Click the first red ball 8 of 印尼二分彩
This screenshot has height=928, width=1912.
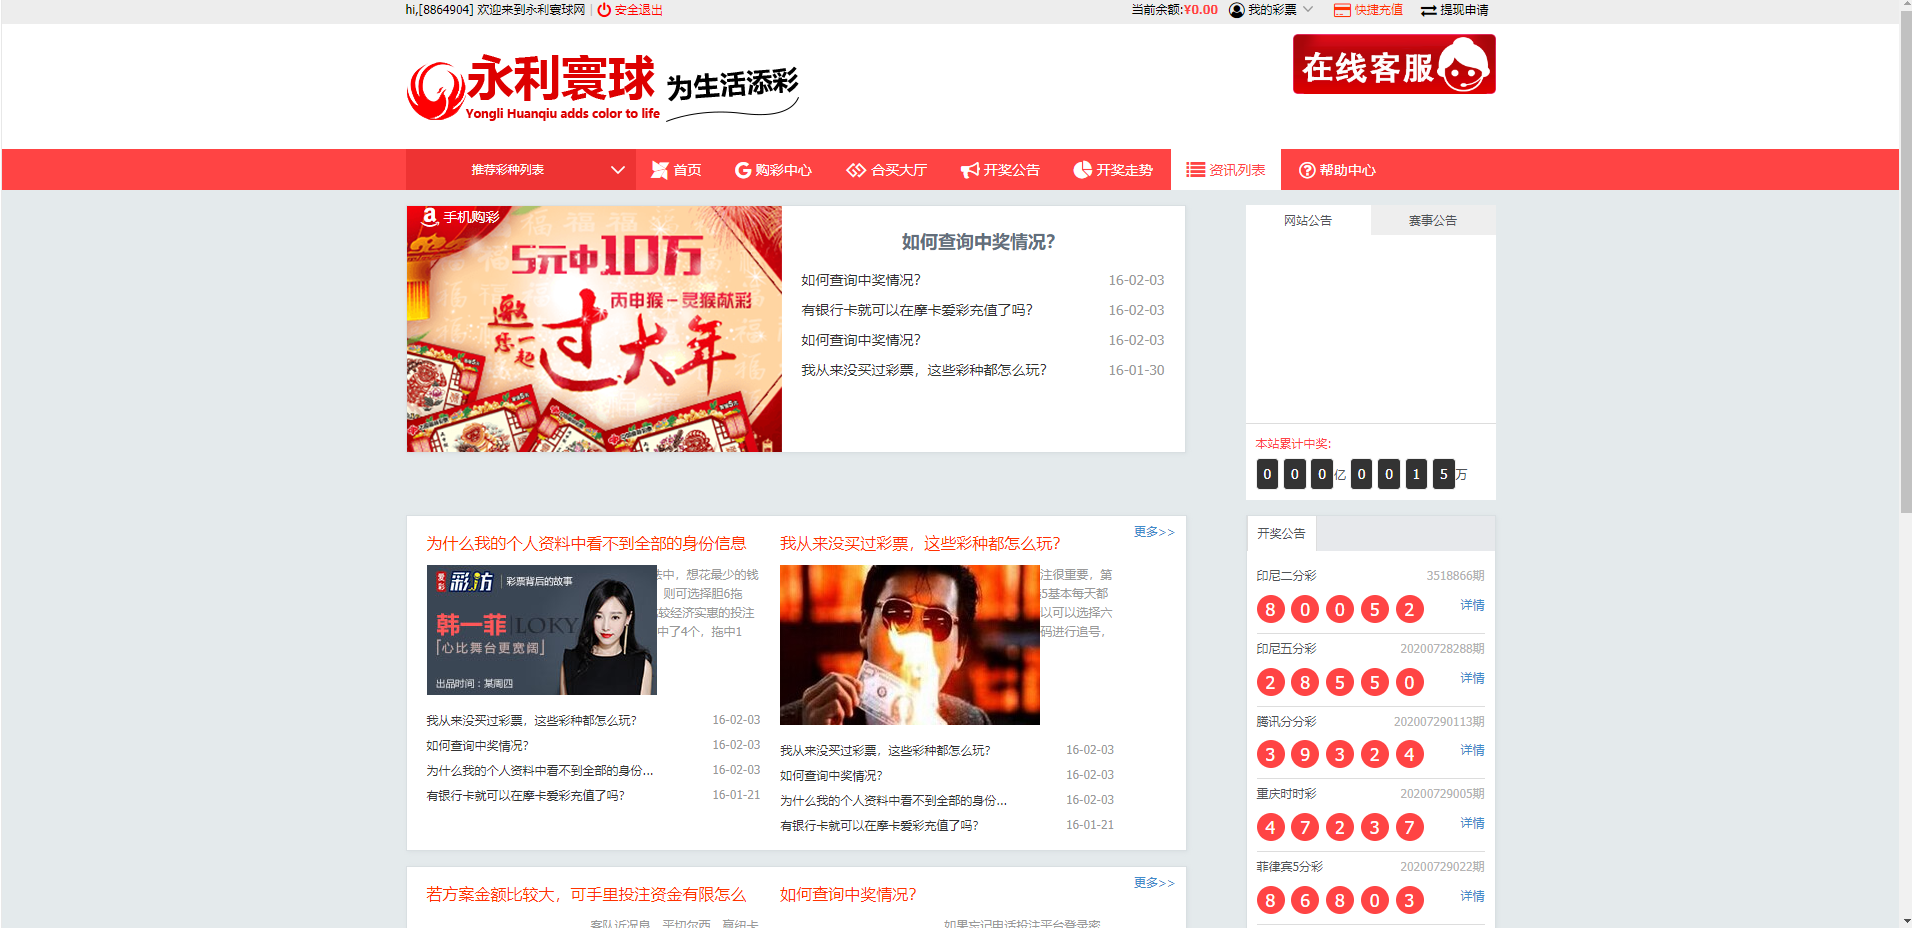(x=1270, y=609)
